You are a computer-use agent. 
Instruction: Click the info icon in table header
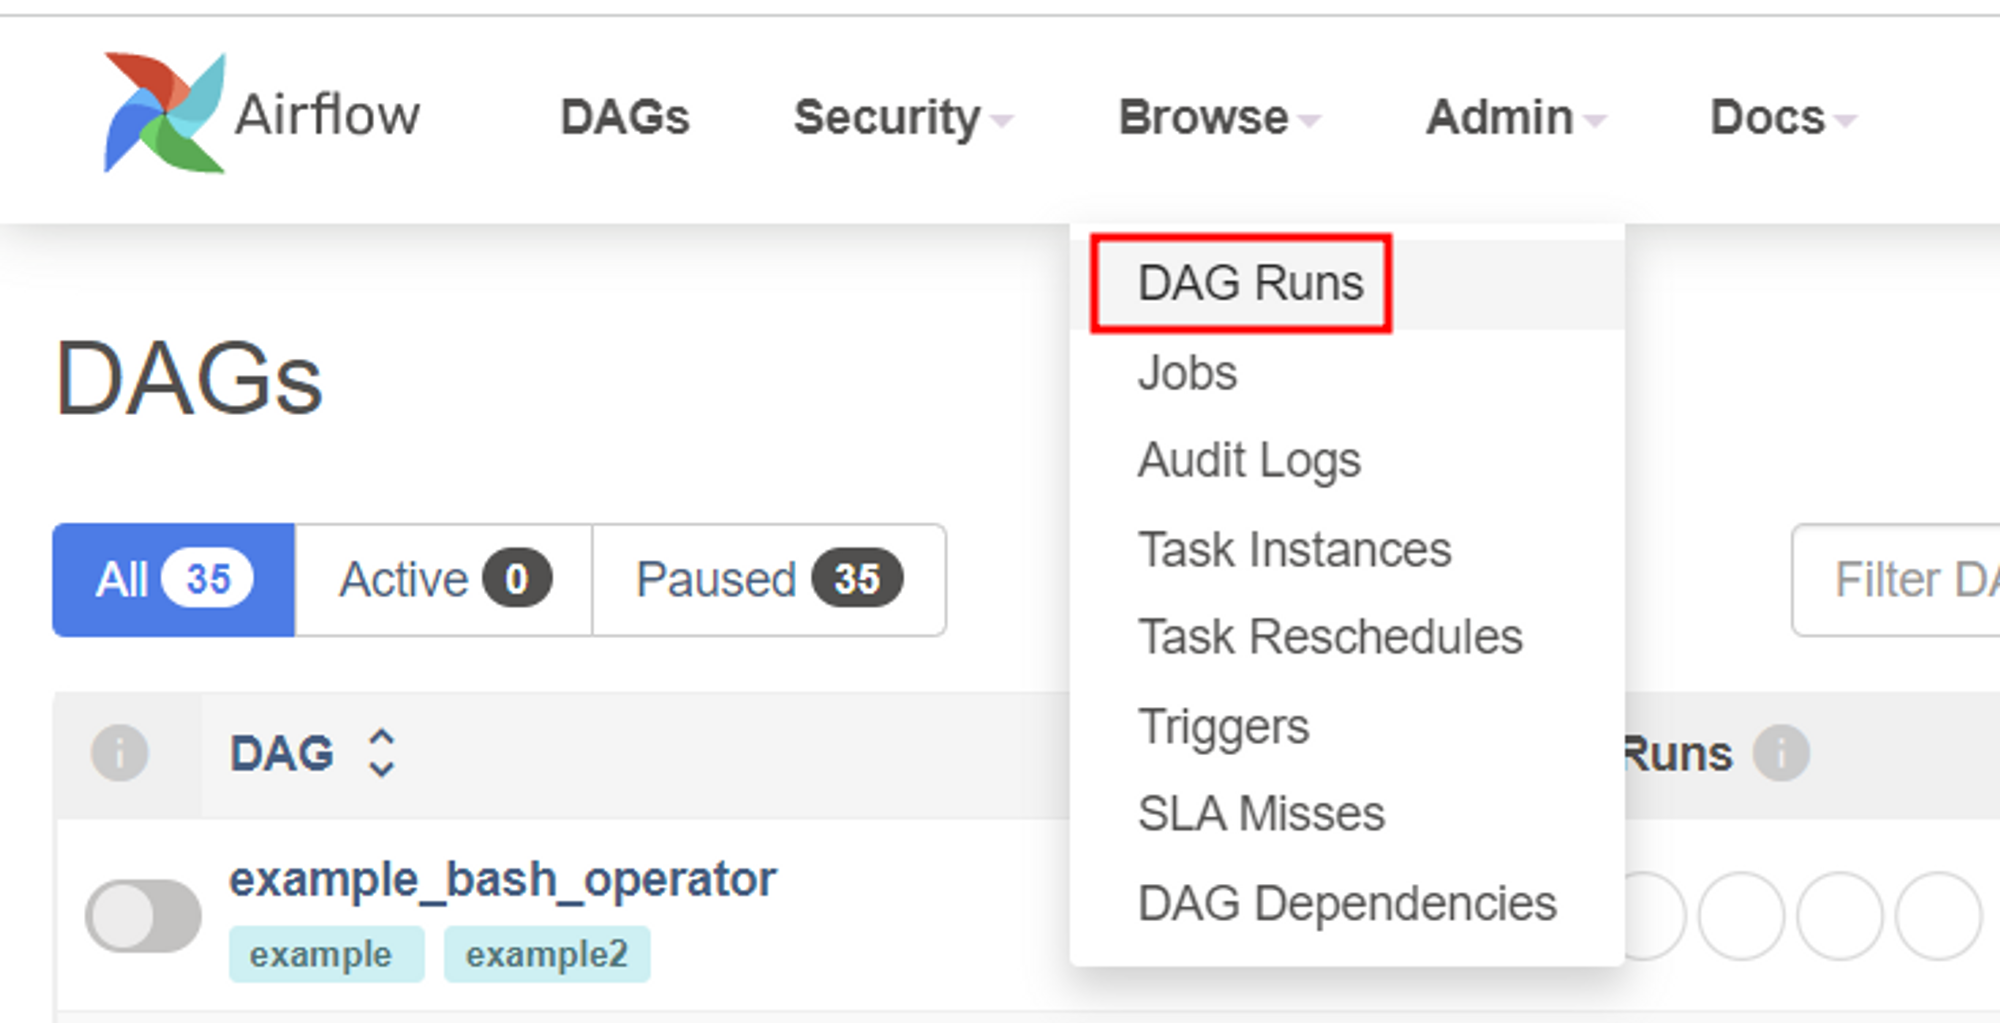pos(120,753)
